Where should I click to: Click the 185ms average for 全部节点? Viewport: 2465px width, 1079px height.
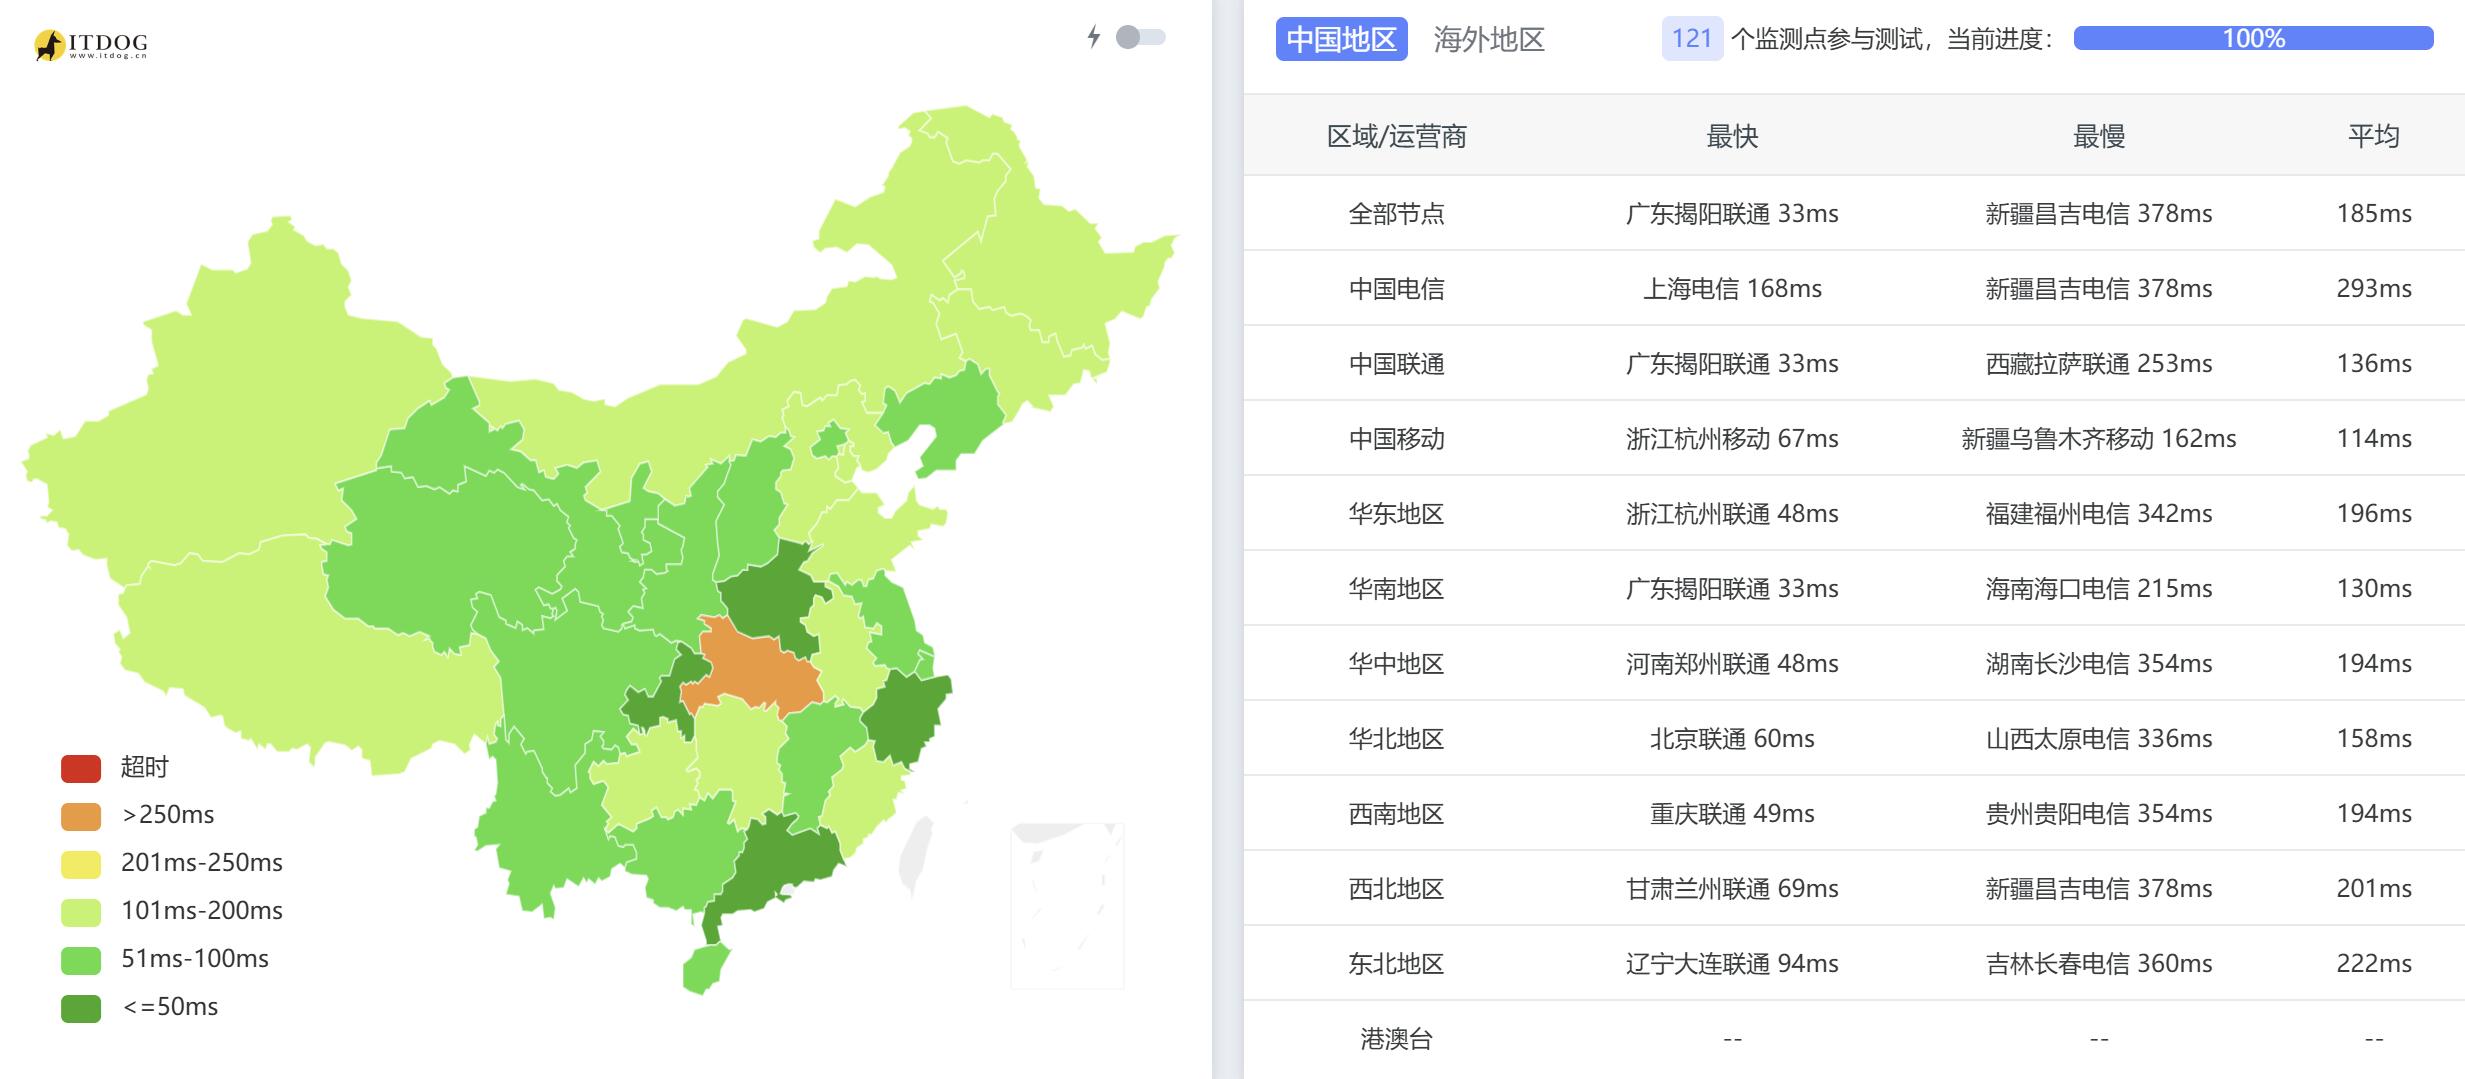[x=2374, y=213]
